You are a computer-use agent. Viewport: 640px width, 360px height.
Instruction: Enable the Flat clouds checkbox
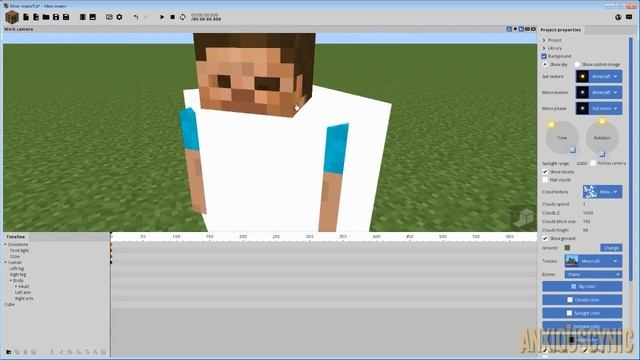point(545,180)
